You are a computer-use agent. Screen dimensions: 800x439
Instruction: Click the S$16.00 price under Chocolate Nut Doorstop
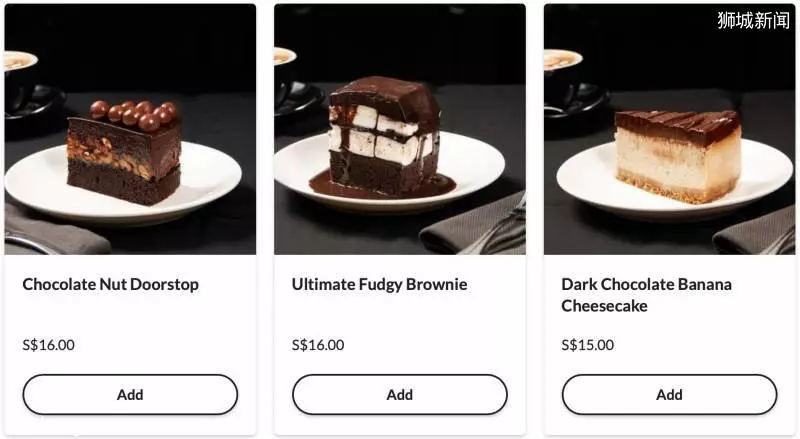[x=48, y=345]
